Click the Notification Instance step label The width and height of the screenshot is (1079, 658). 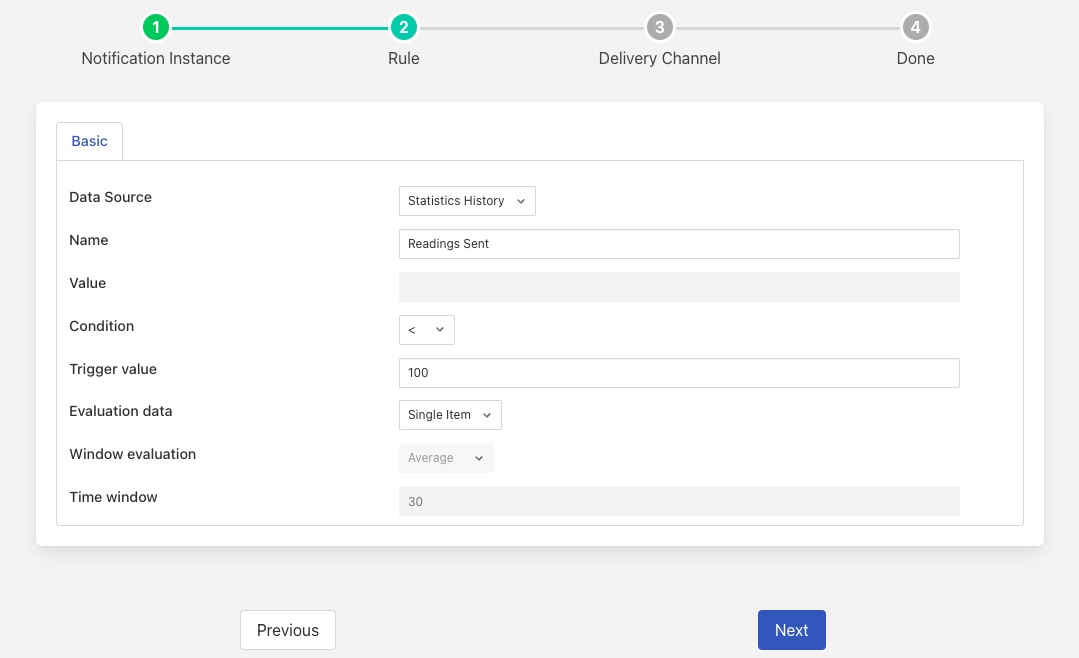(155, 58)
